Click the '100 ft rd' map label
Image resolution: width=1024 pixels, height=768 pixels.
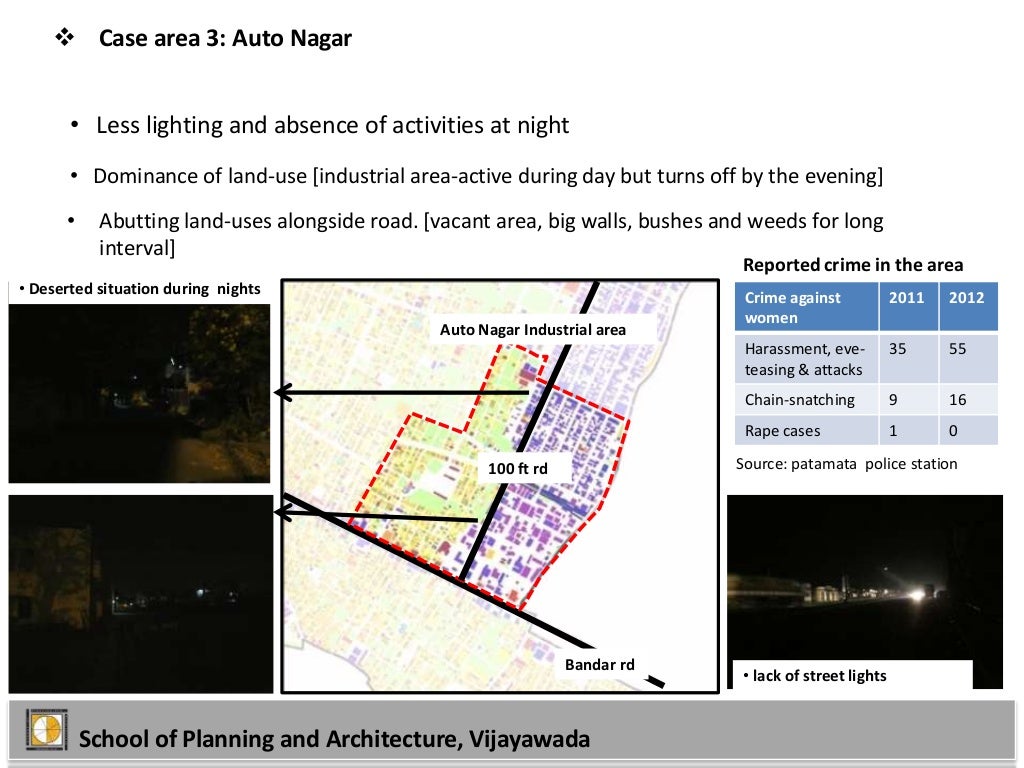(517, 468)
